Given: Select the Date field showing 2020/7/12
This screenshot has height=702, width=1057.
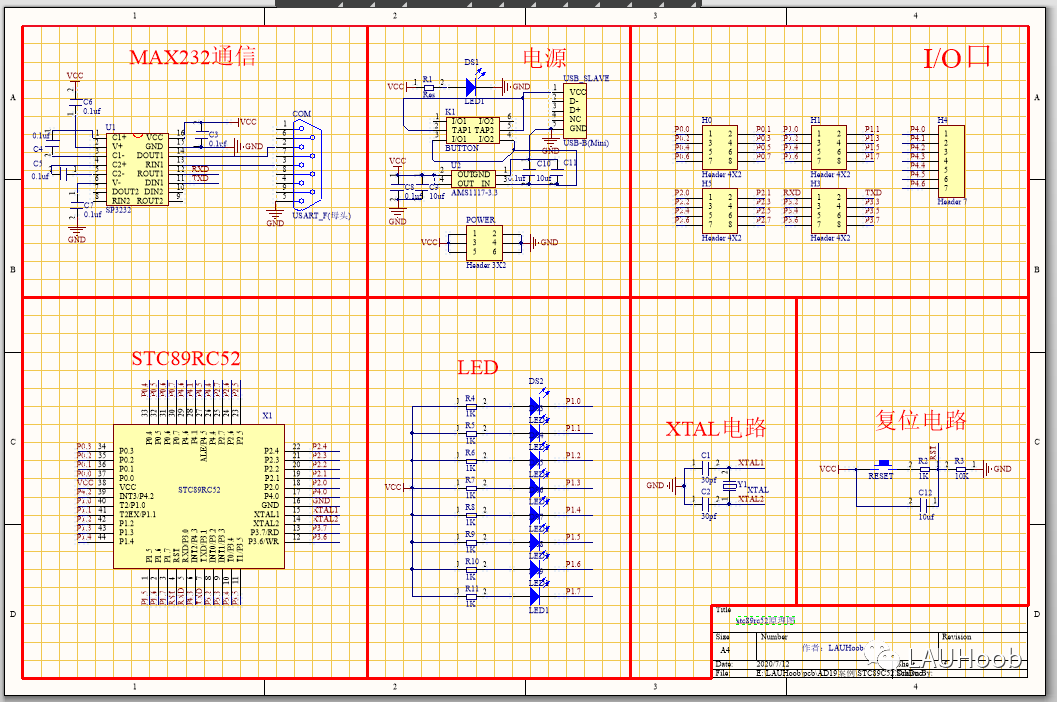Looking at the screenshot, I should pos(773,663).
